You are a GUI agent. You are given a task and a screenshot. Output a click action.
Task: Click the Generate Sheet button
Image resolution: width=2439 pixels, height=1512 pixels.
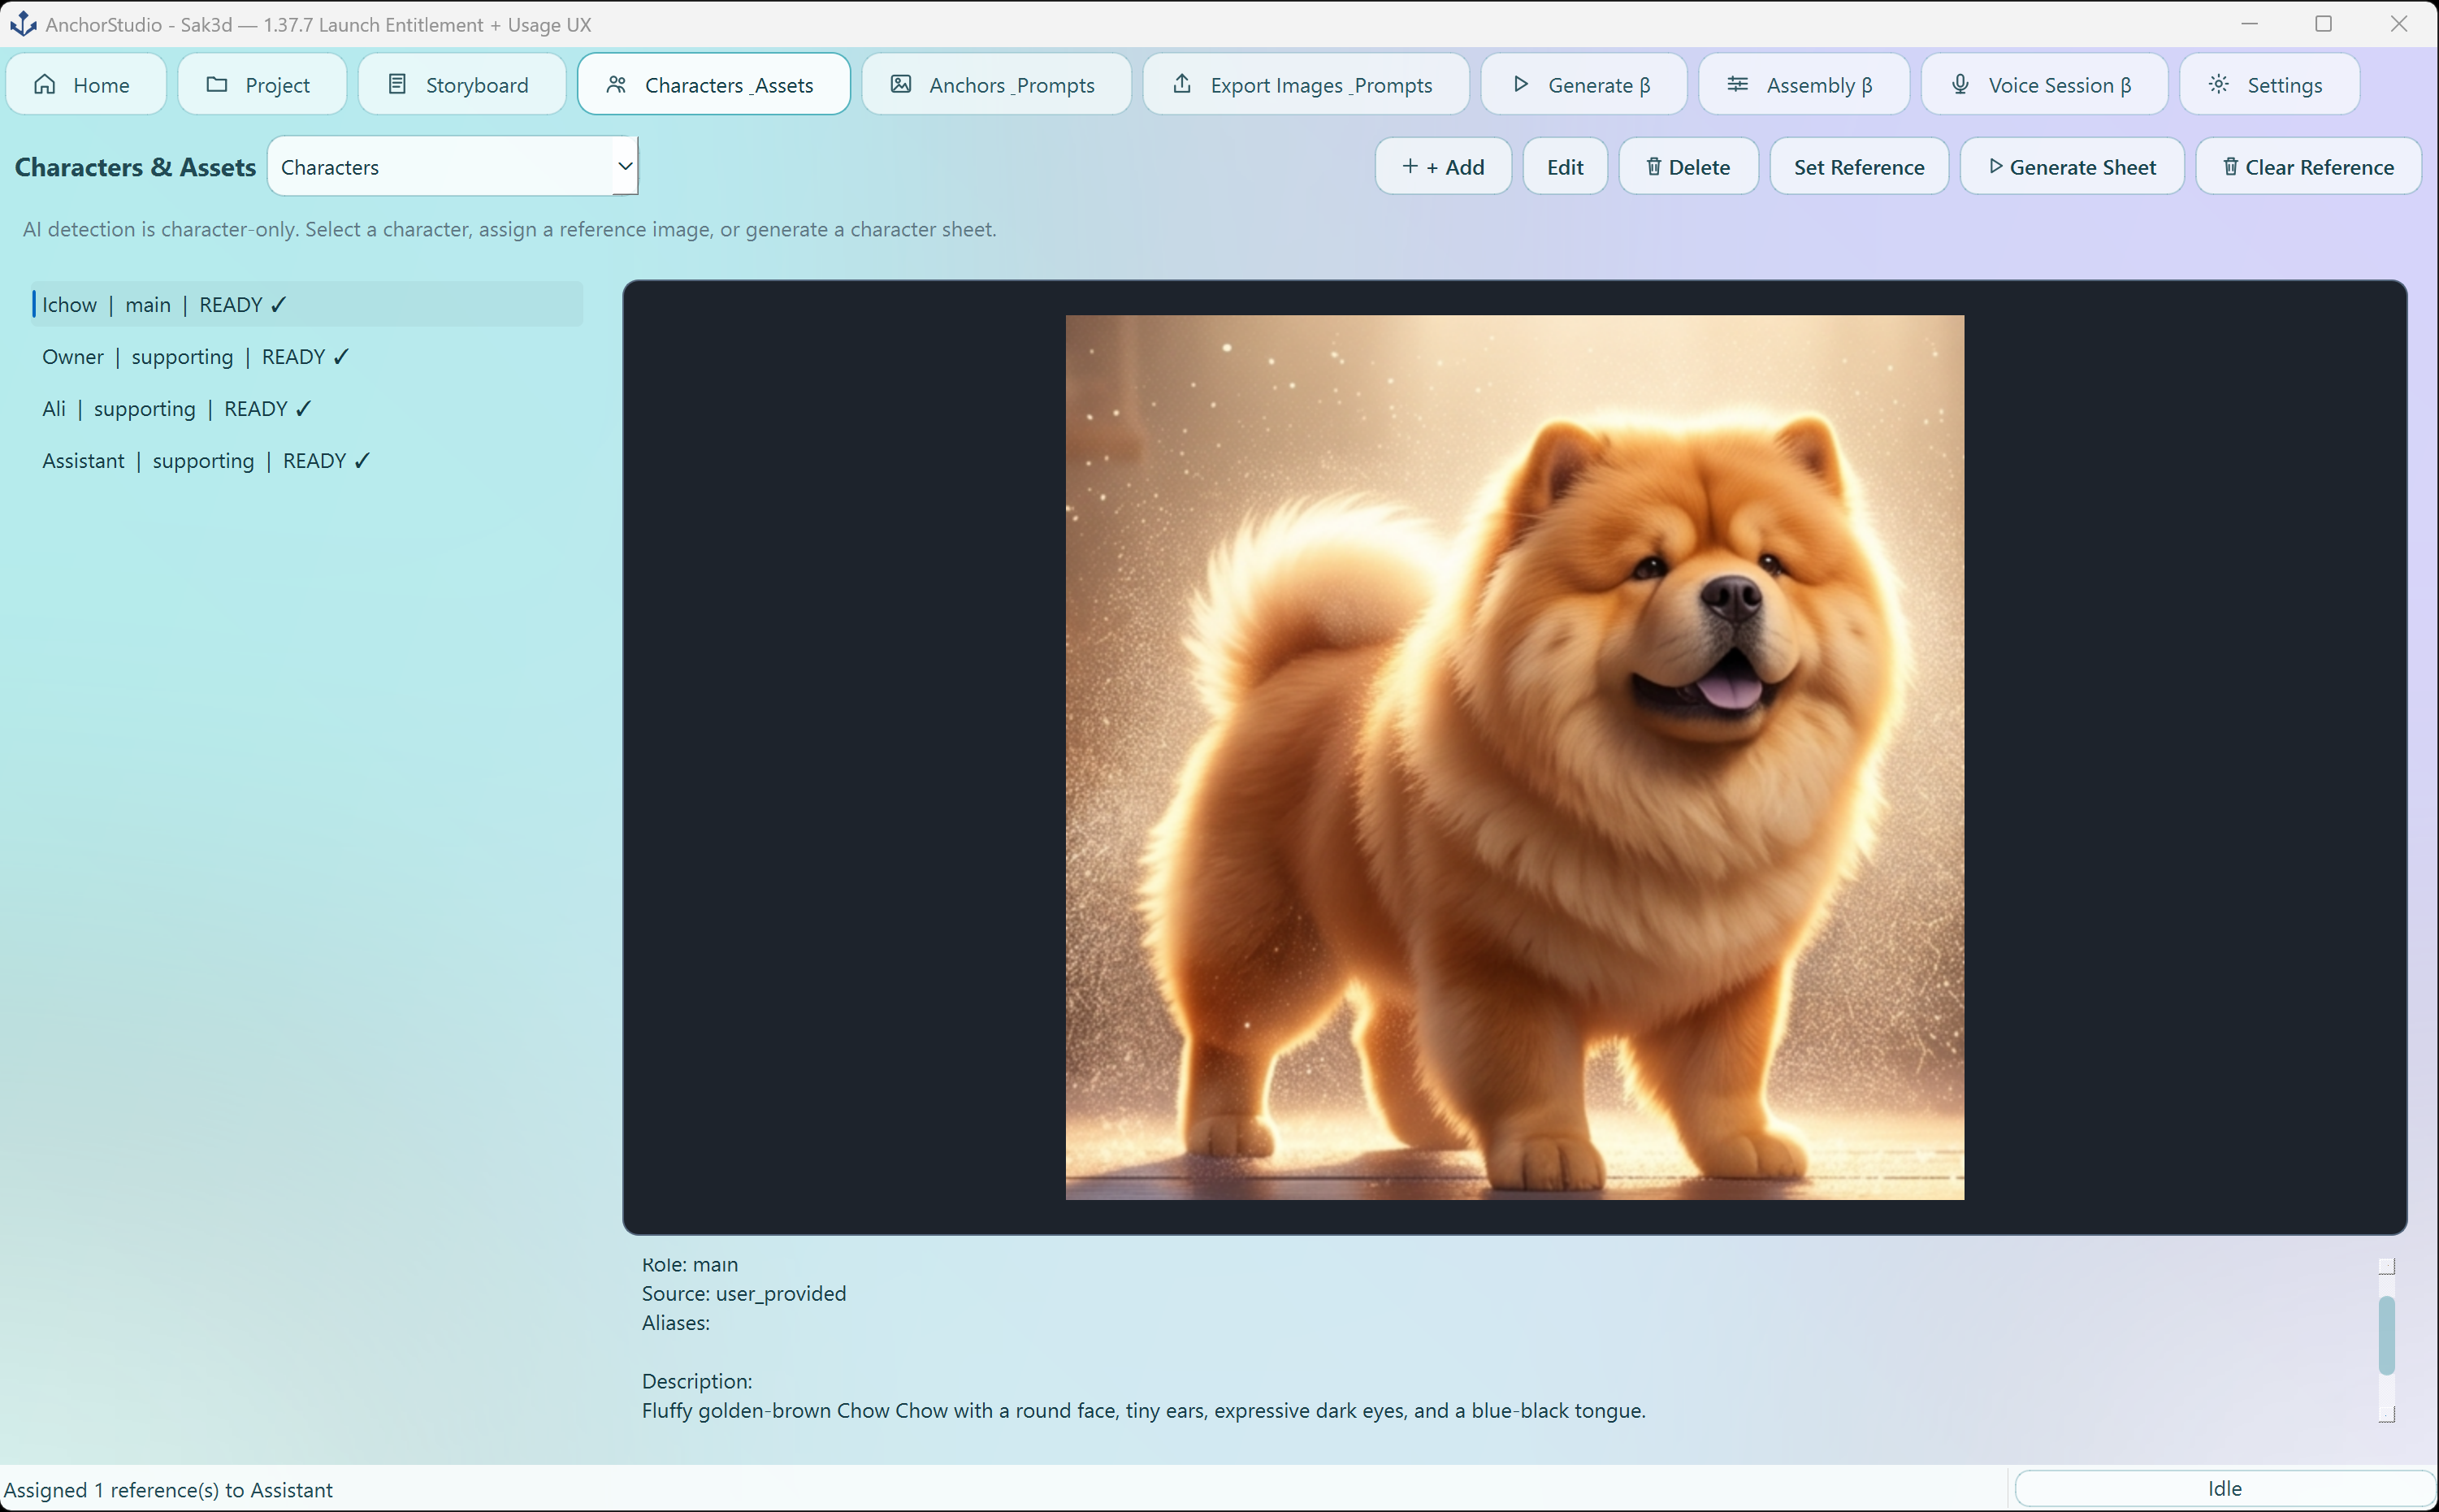point(2071,167)
